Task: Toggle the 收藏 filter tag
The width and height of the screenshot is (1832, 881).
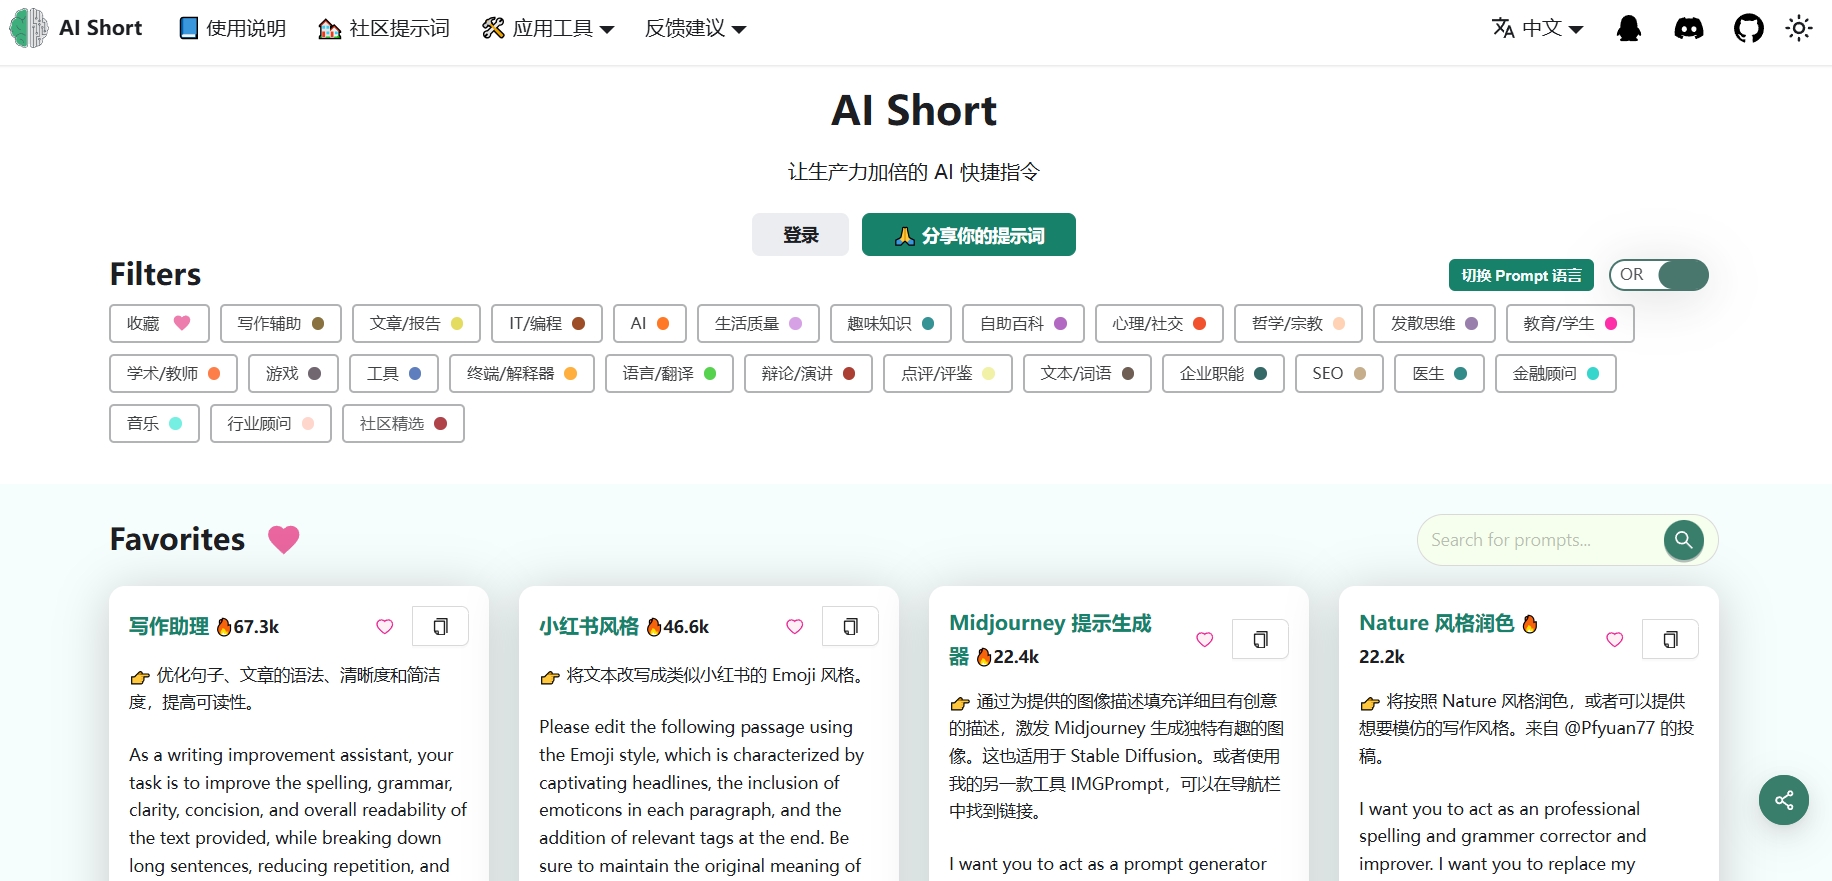Action: tap(159, 323)
